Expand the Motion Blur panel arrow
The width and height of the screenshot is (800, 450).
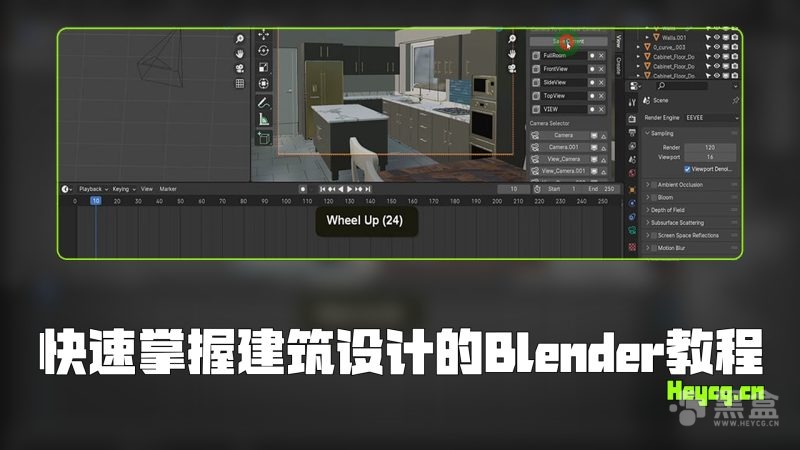(647, 248)
